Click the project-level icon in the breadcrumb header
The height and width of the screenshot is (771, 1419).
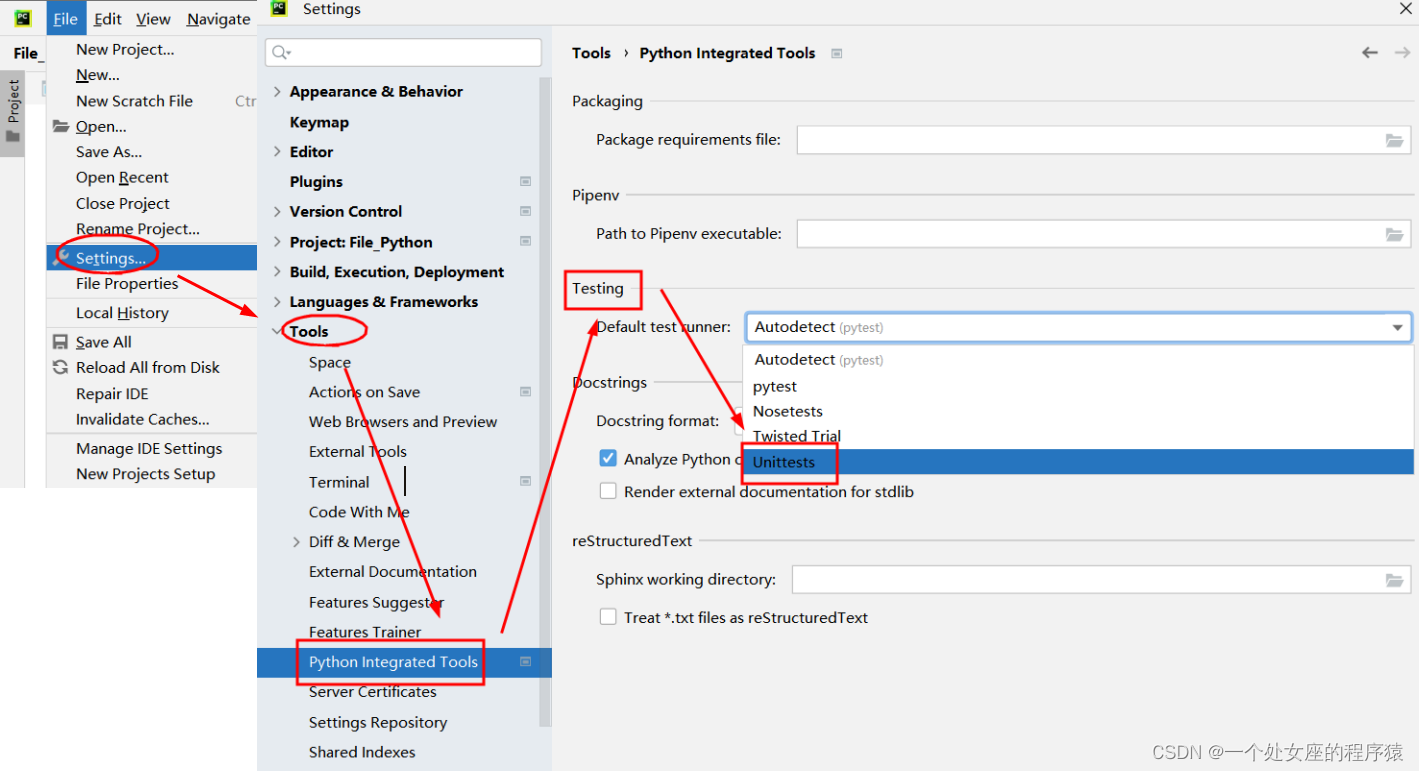(x=837, y=53)
